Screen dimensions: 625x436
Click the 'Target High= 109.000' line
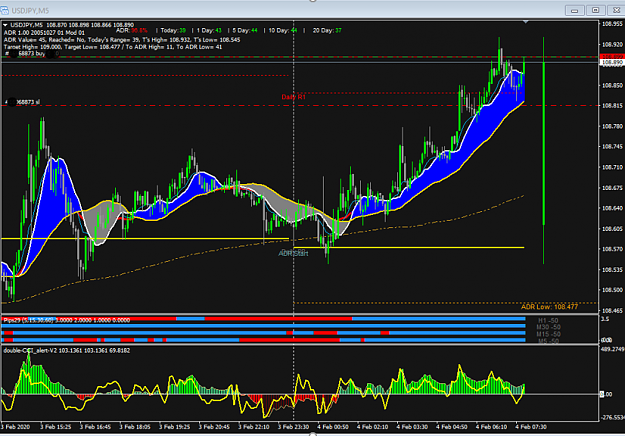[x=113, y=47]
